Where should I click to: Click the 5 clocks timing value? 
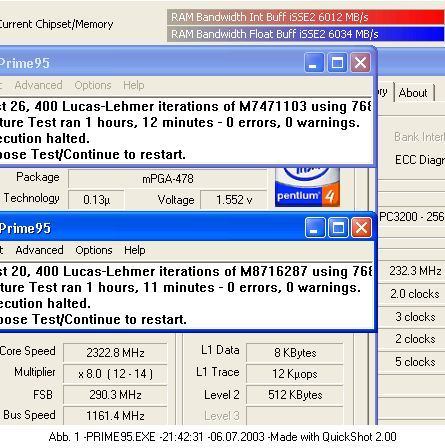[414, 362]
